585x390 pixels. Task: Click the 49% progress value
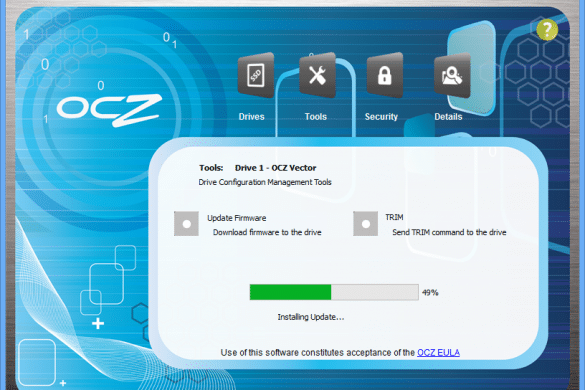point(430,293)
